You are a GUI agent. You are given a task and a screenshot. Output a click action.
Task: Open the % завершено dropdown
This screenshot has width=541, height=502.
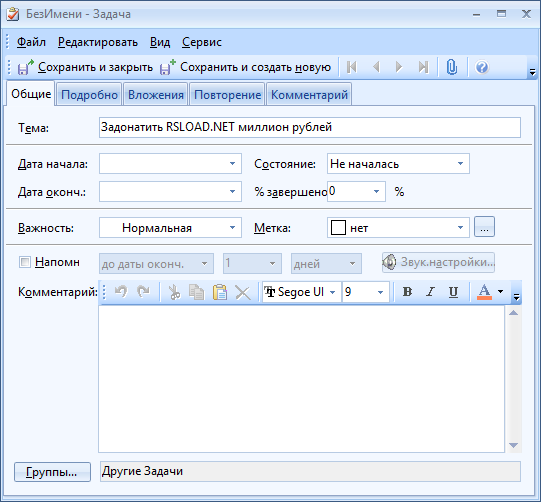coord(376,191)
